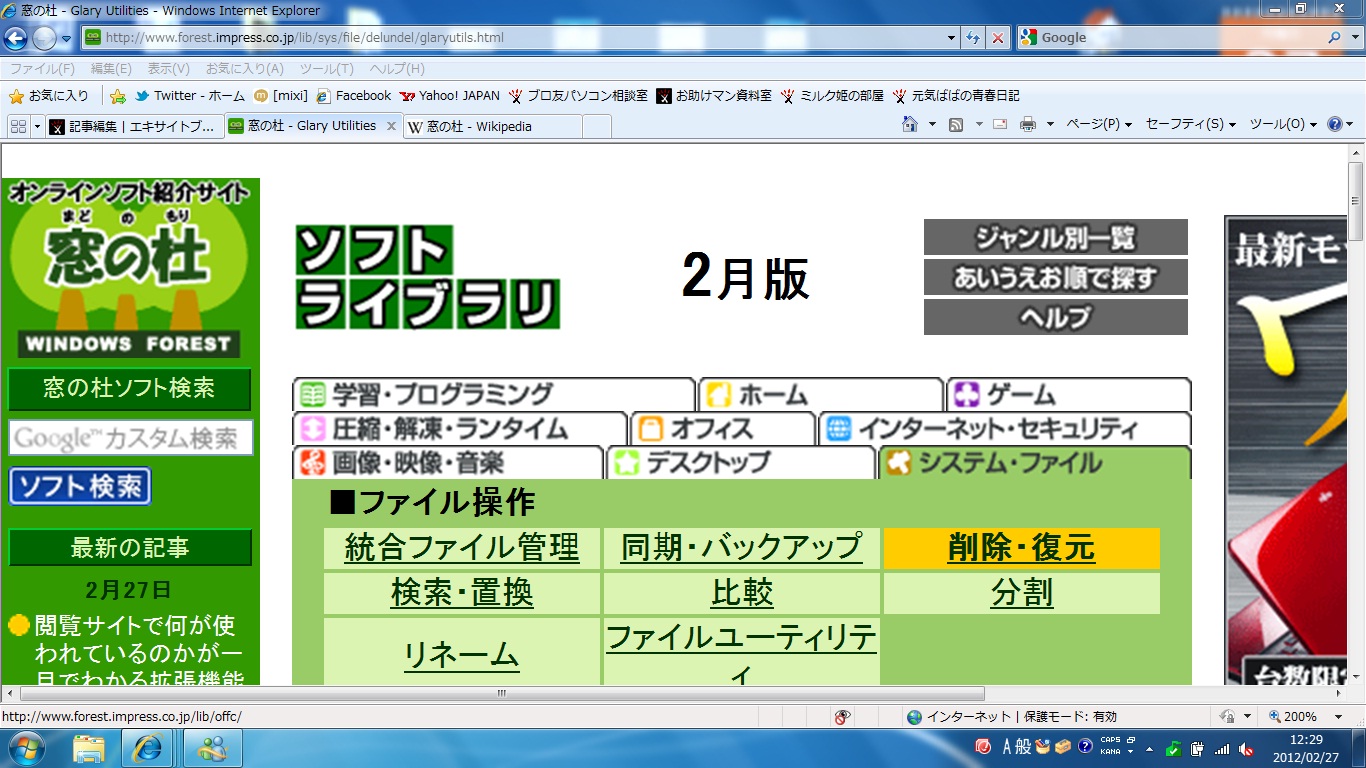1366x768 pixels.
Task: Click the Refresh icon beside the address bar
Action: (x=973, y=38)
